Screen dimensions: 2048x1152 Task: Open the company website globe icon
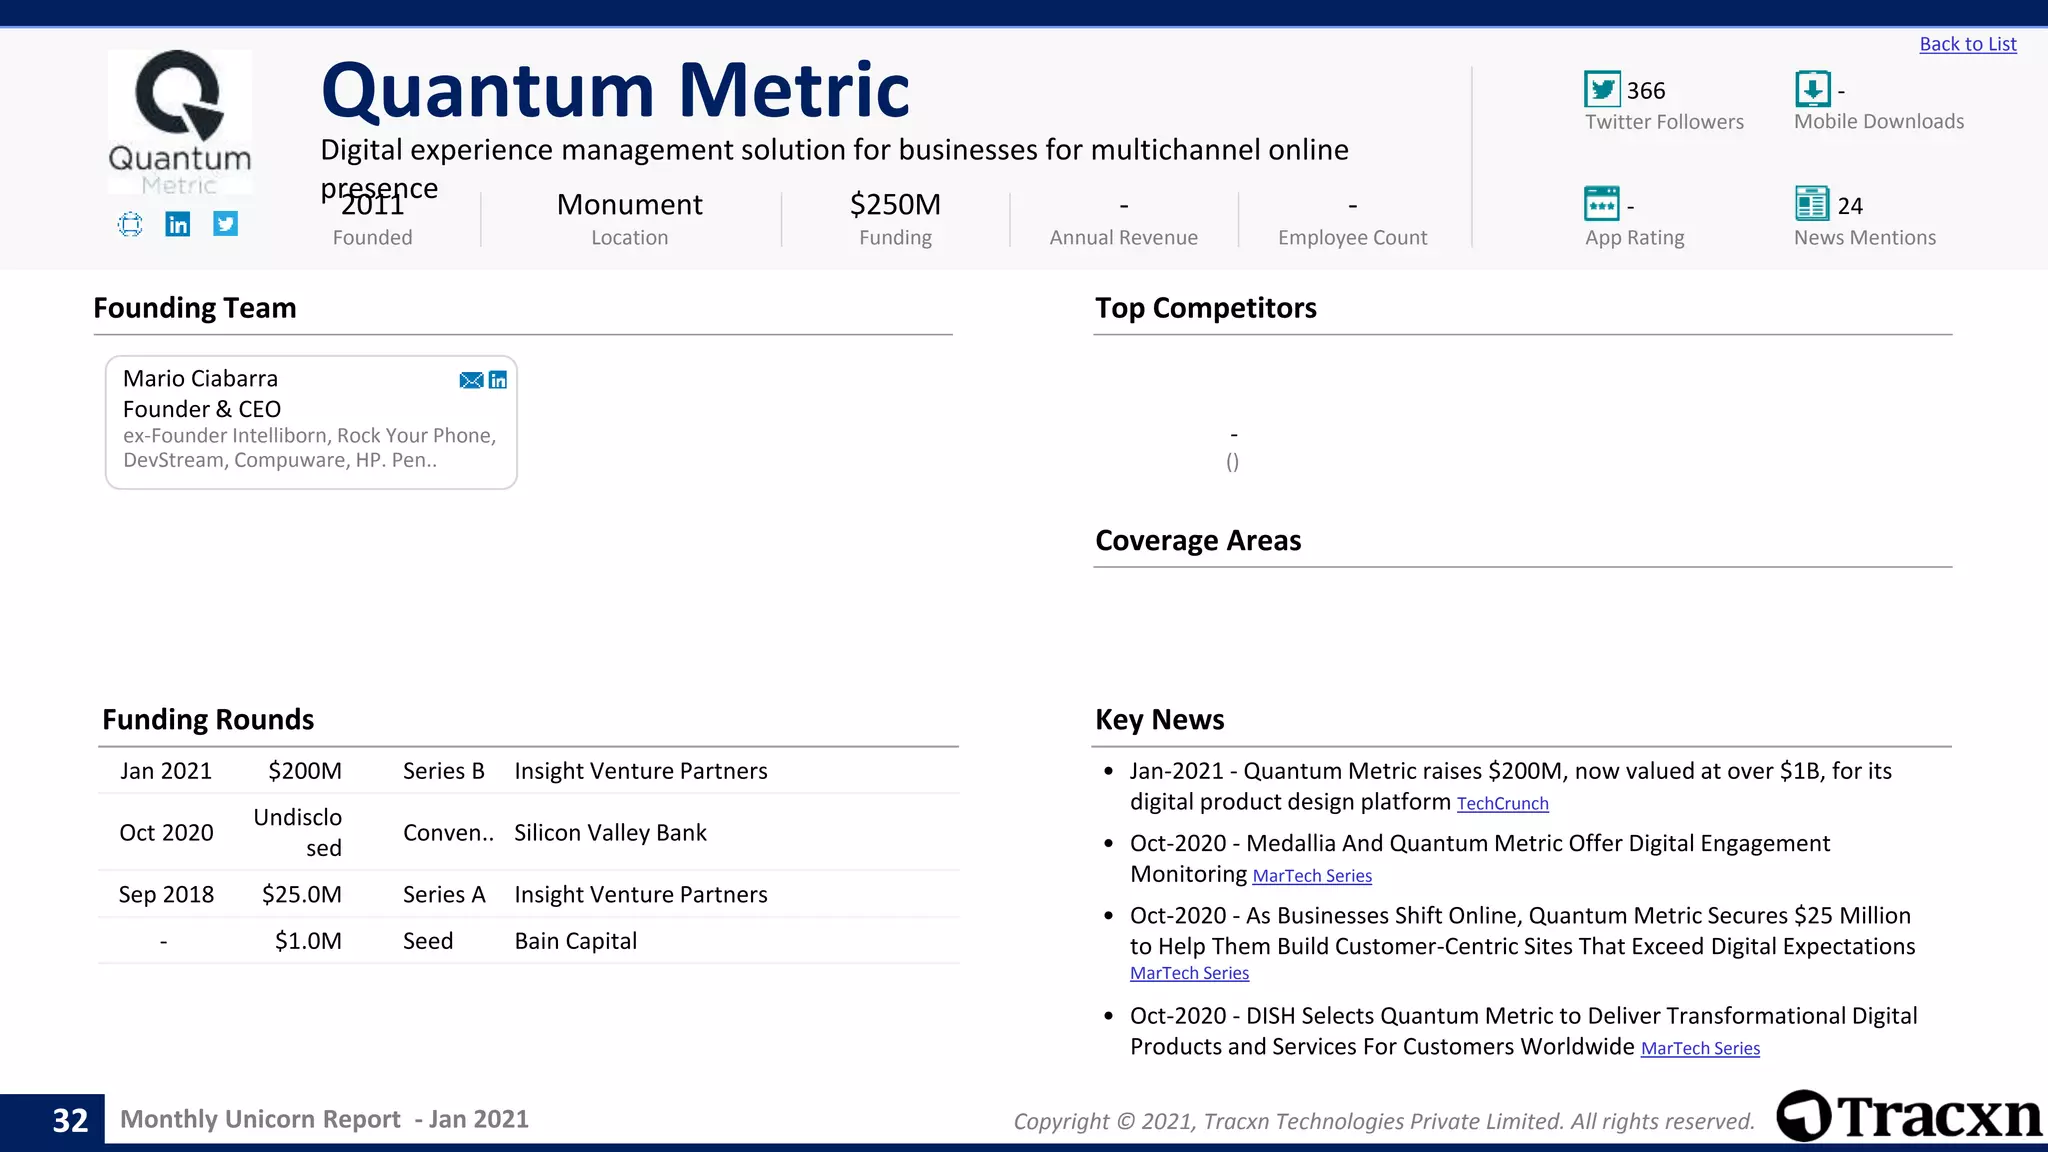(130, 224)
